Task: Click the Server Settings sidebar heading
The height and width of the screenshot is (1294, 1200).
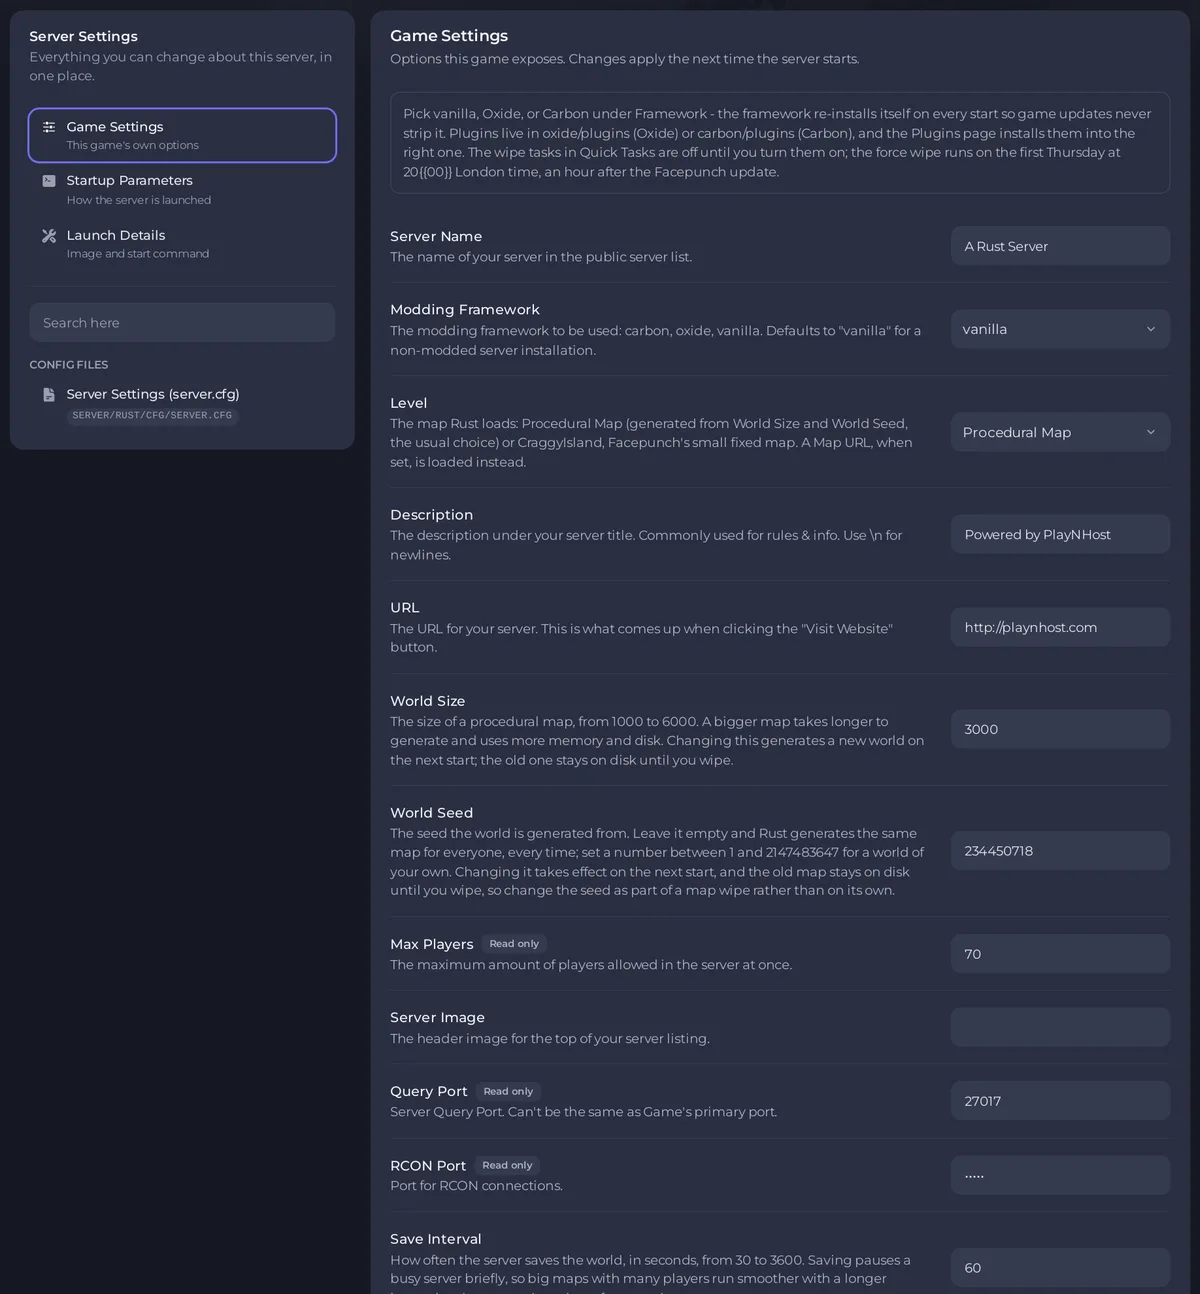Action: [x=84, y=36]
